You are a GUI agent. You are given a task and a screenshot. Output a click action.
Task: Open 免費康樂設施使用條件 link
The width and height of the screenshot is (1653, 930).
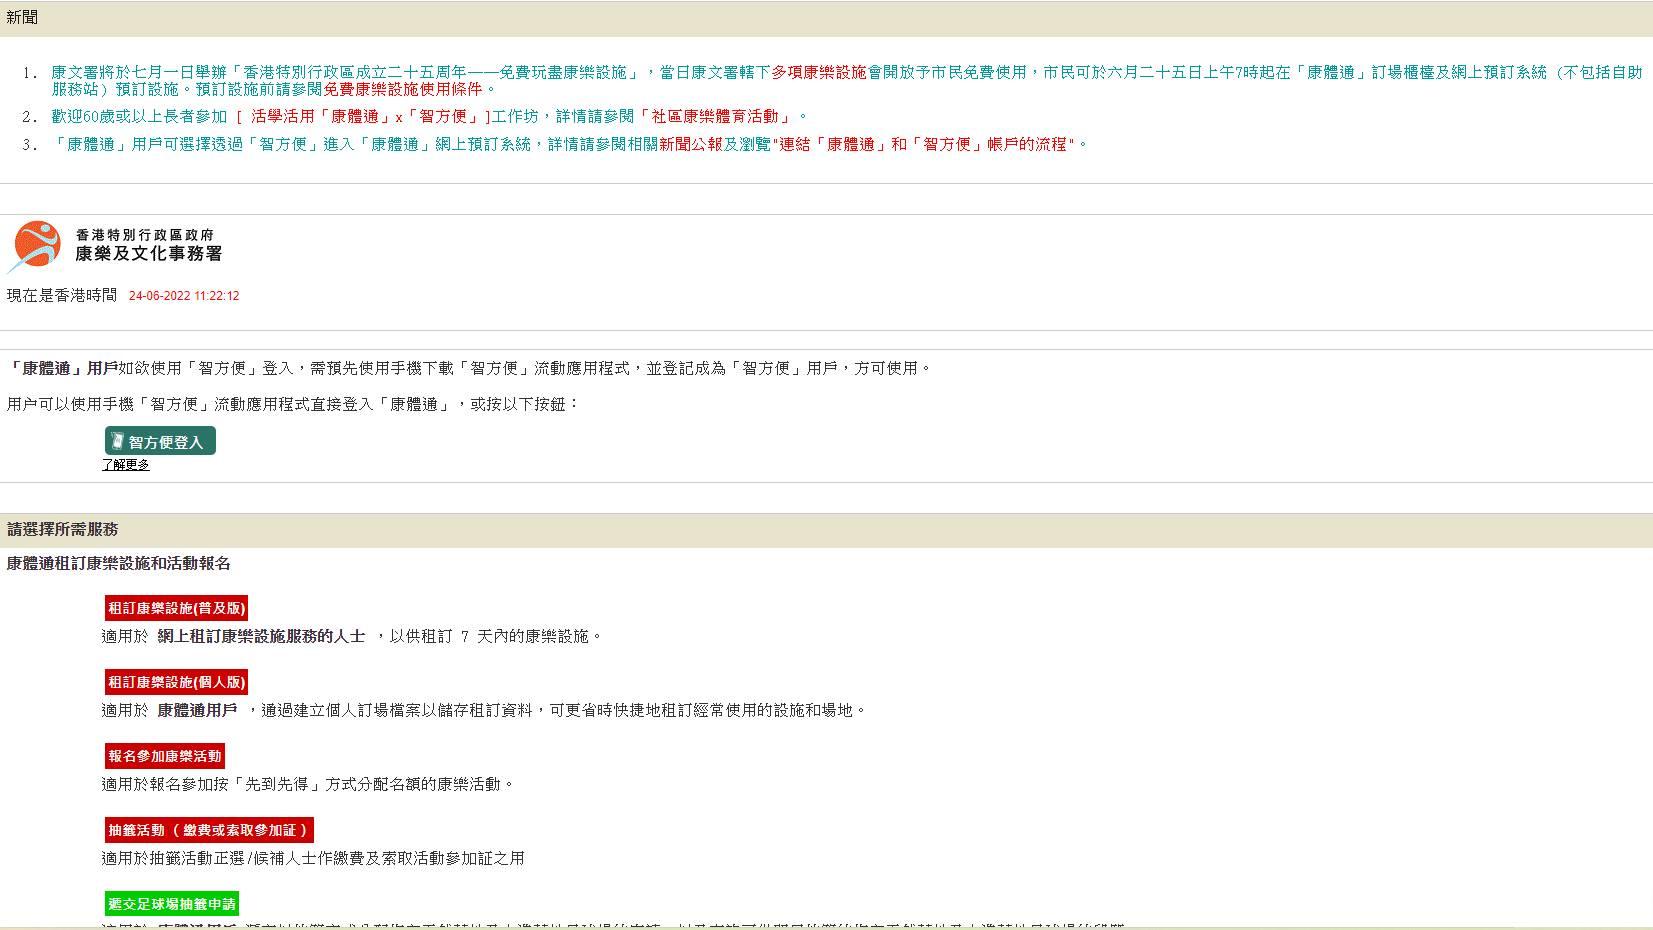tap(402, 88)
